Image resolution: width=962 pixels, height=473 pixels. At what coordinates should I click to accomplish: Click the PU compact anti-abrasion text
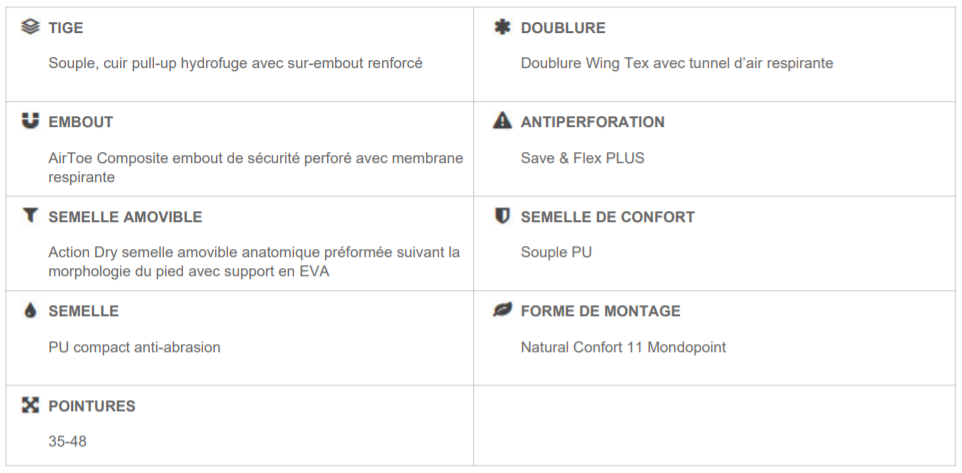pos(134,347)
